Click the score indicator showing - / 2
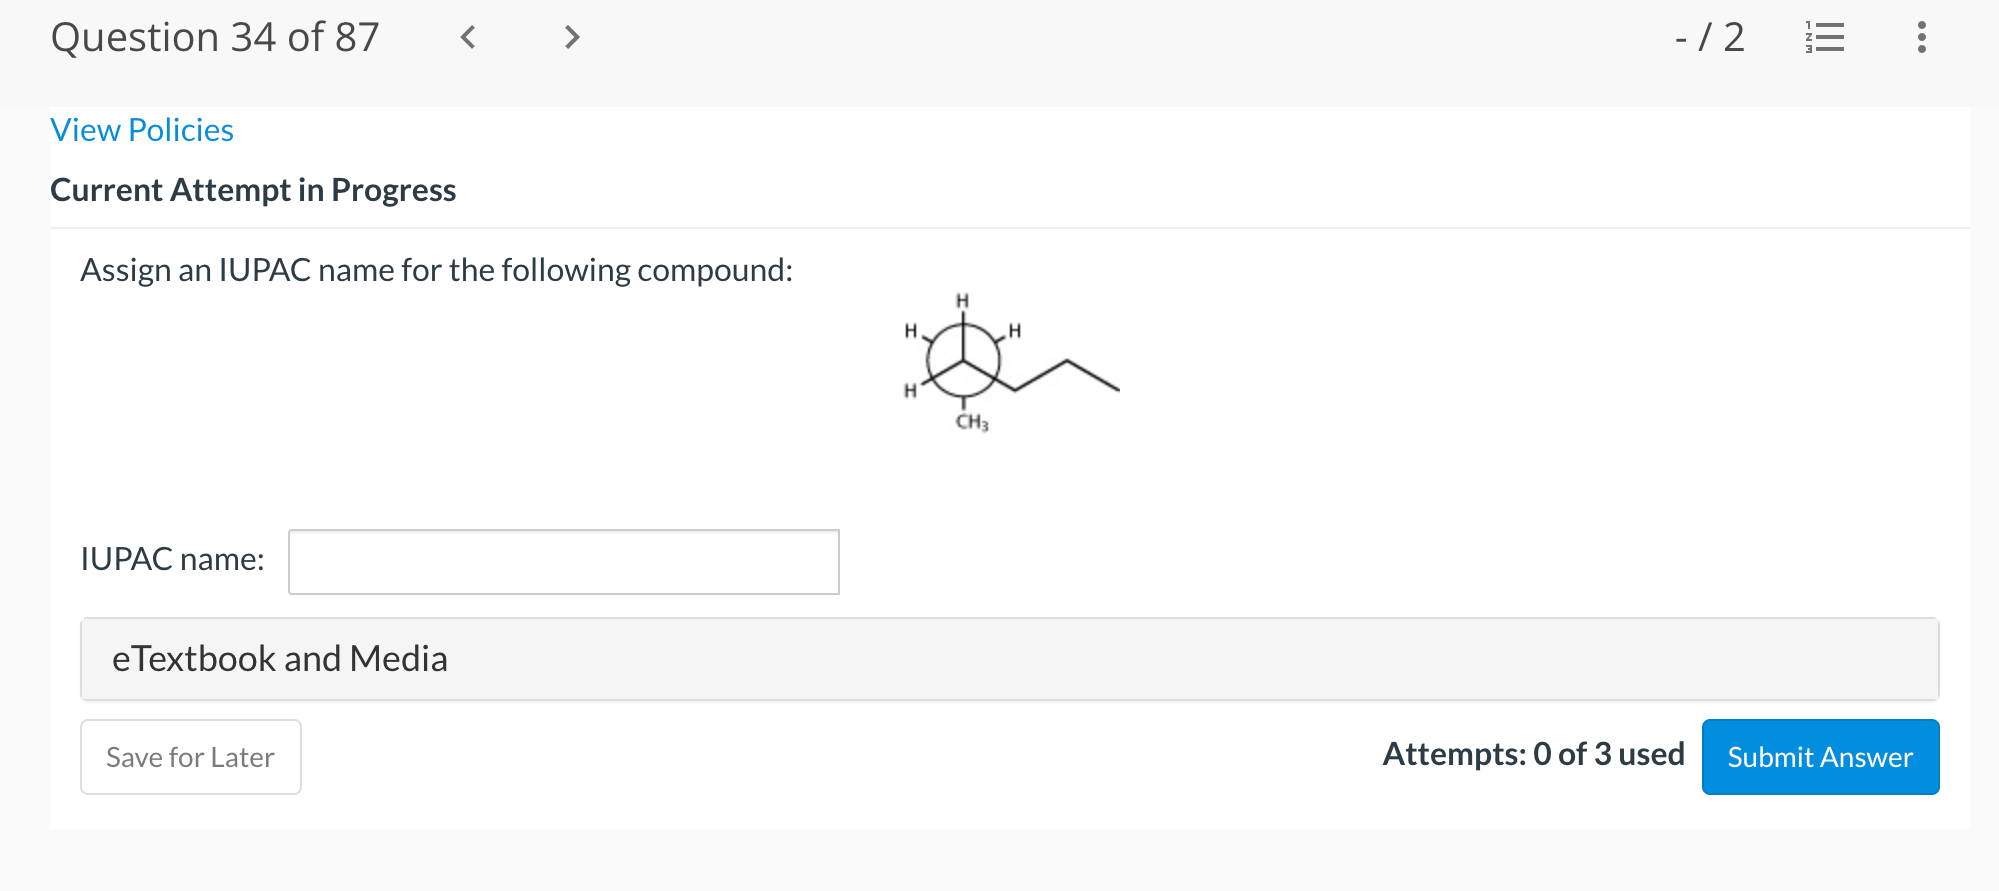The image size is (1999, 891). coord(1709,38)
